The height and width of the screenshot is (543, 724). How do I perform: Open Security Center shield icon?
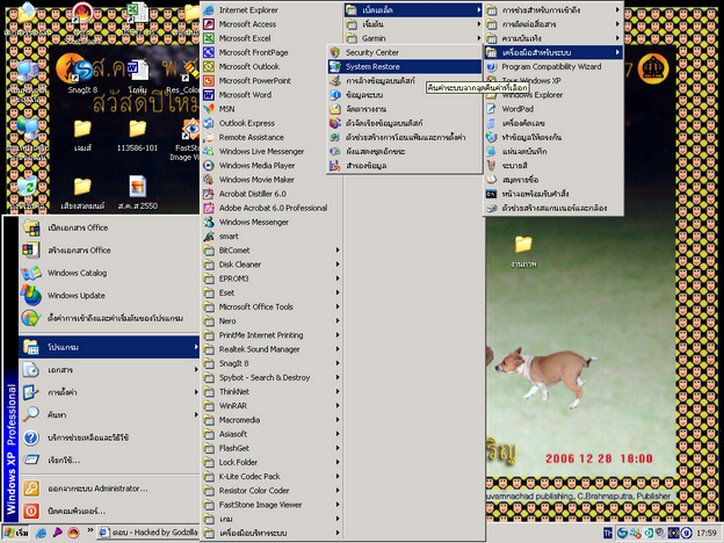click(x=335, y=52)
